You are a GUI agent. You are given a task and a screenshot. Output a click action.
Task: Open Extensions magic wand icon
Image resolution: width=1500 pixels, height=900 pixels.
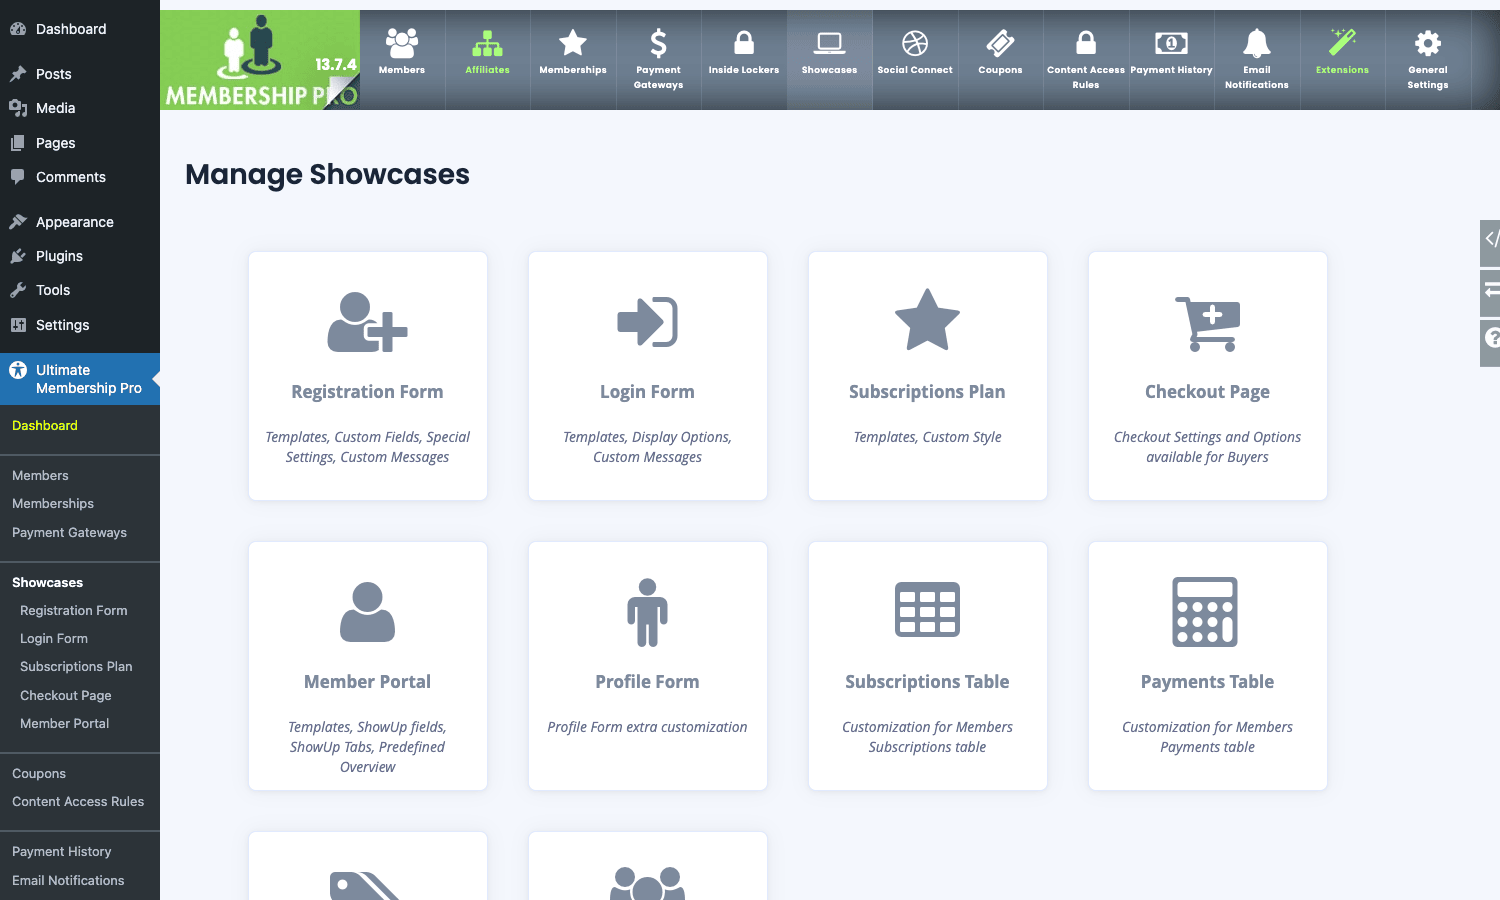tap(1342, 43)
